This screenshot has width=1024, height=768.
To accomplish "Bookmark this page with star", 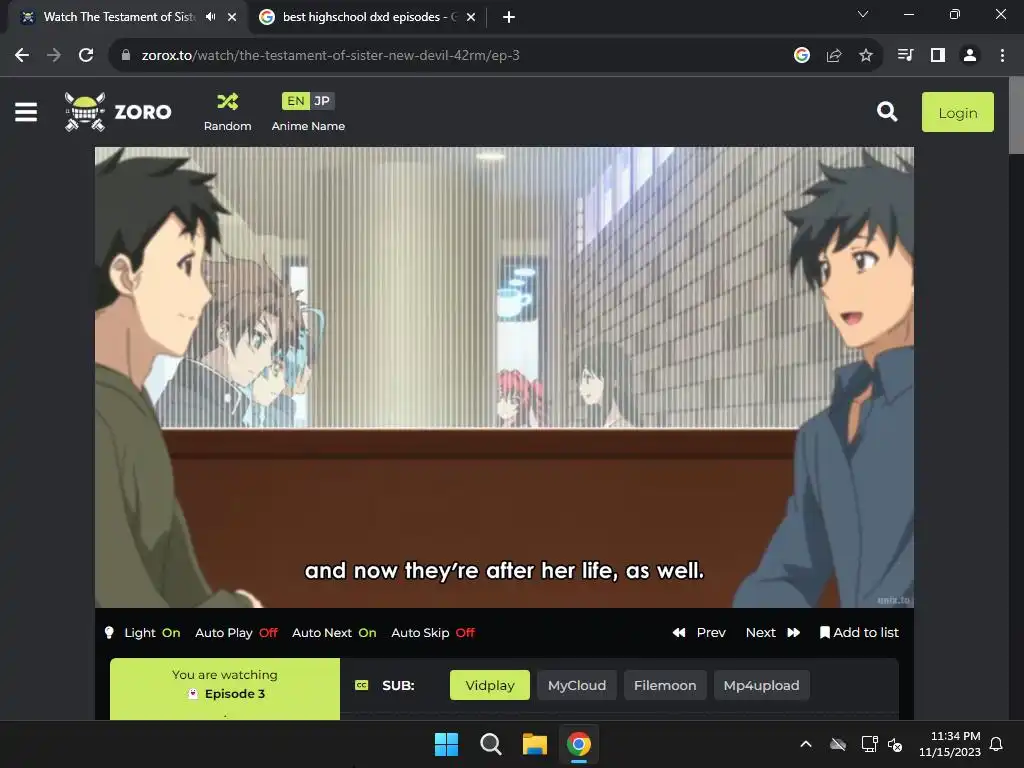I will coord(866,56).
